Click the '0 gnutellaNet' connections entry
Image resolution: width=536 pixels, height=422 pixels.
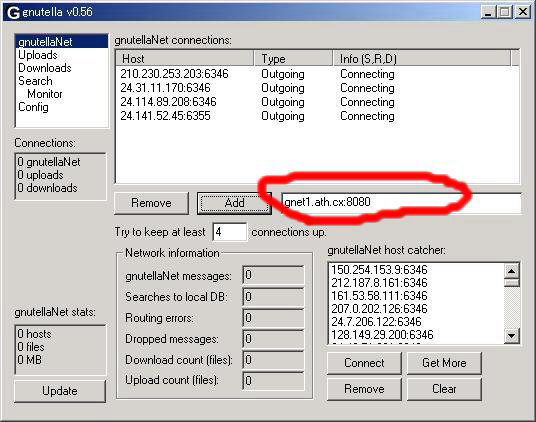(49, 162)
